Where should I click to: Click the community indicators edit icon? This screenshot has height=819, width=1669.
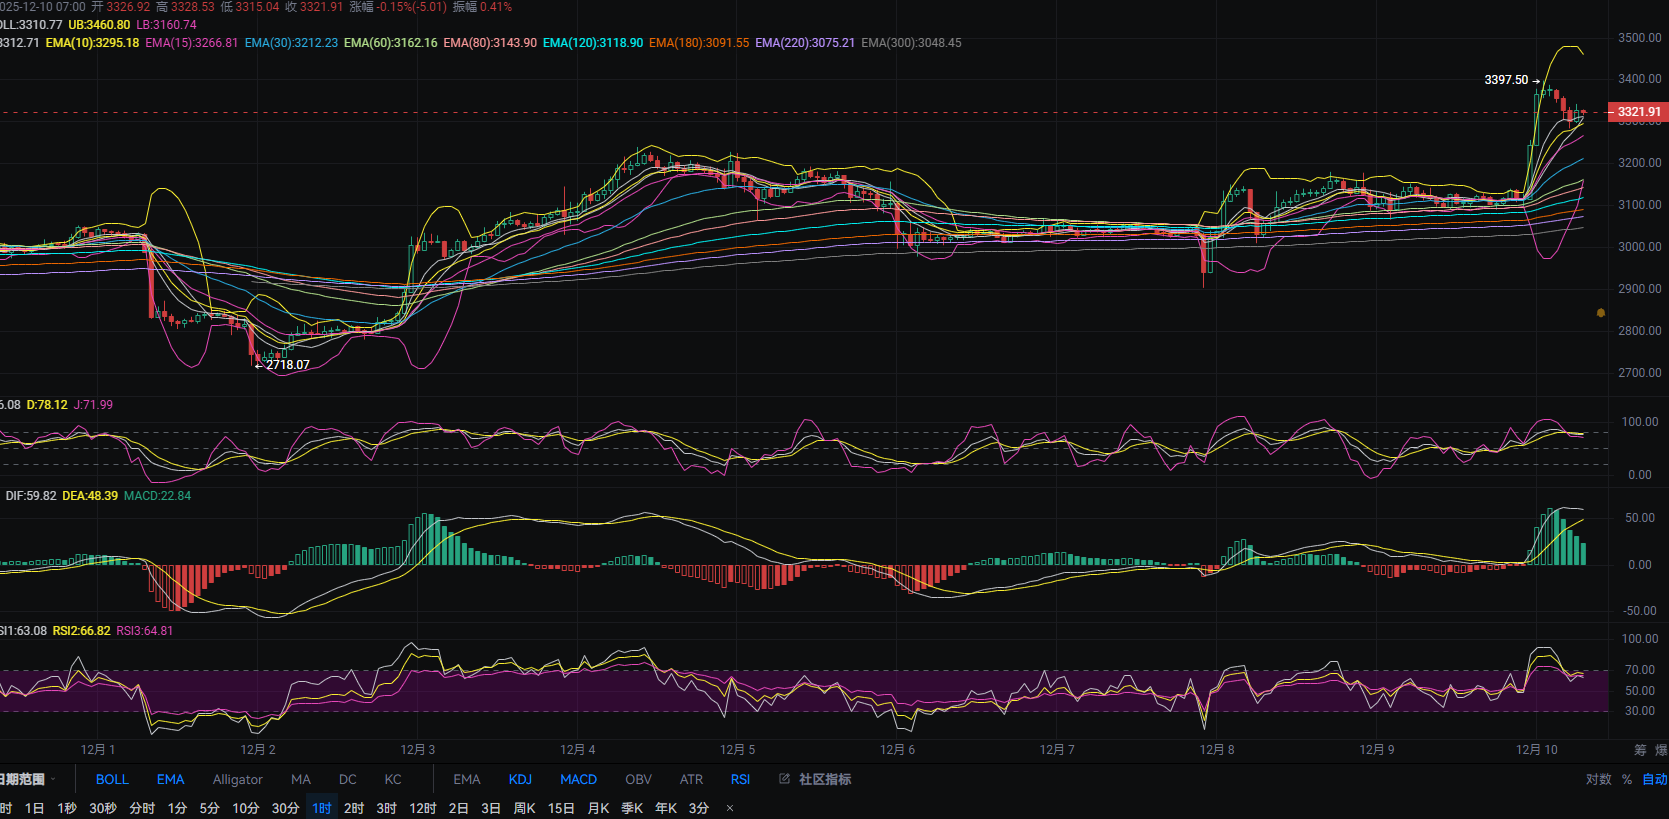tap(785, 779)
